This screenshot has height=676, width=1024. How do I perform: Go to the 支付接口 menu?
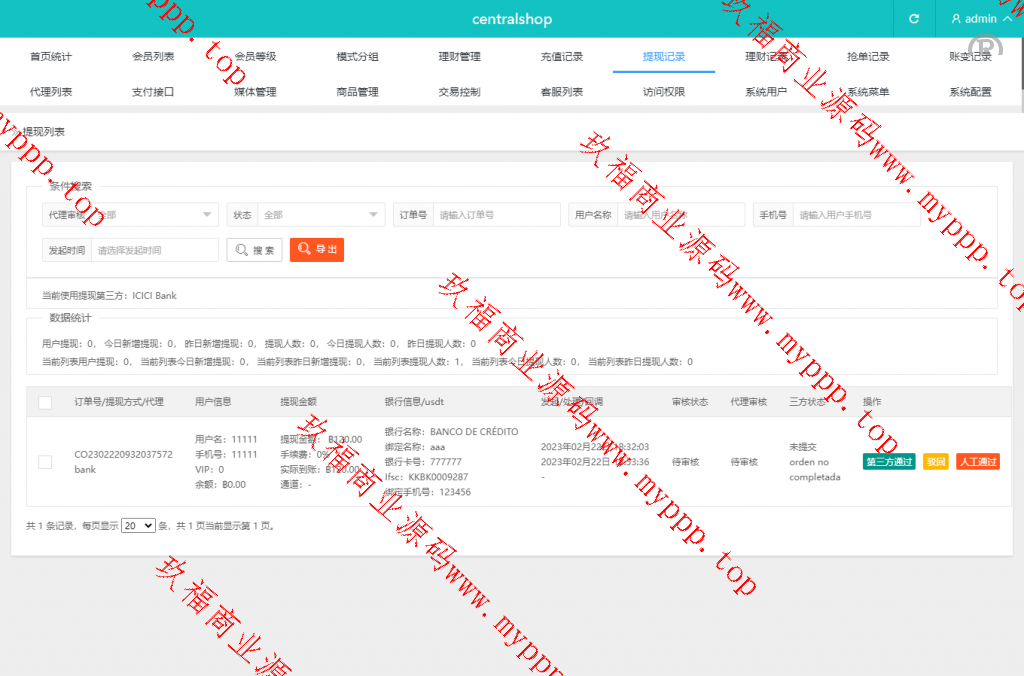(x=153, y=92)
